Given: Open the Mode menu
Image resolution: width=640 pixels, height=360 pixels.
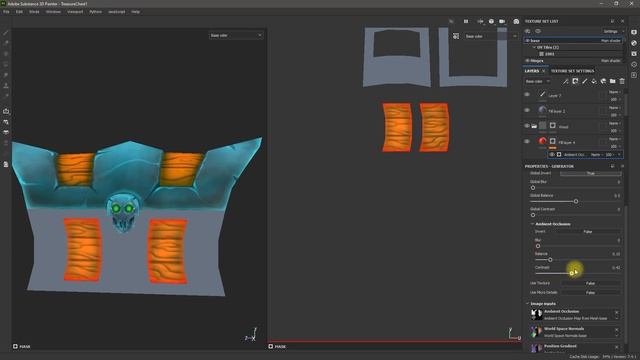Looking at the screenshot, I should tap(34, 12).
